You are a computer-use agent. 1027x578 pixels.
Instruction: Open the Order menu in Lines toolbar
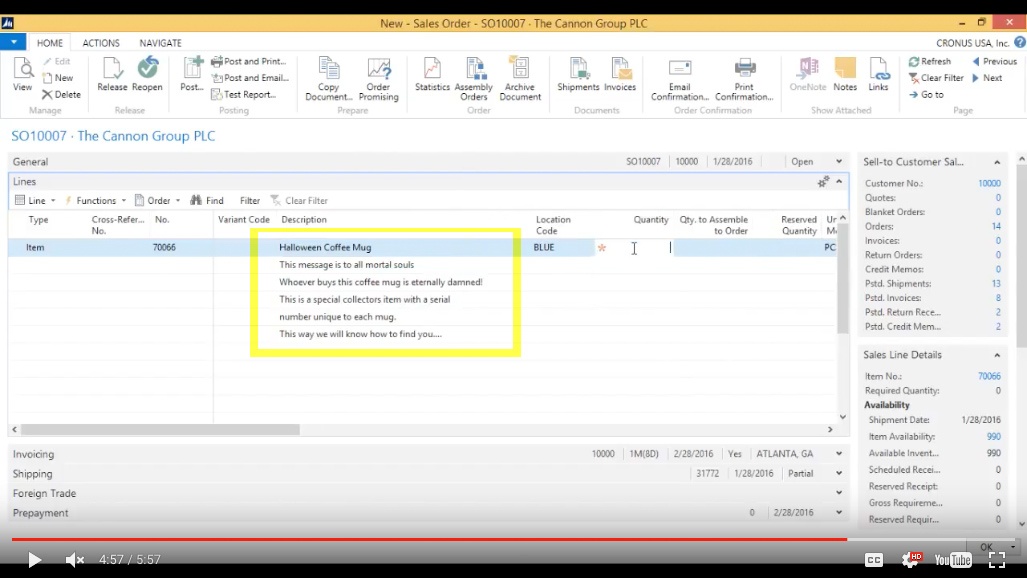pyautogui.click(x=158, y=201)
